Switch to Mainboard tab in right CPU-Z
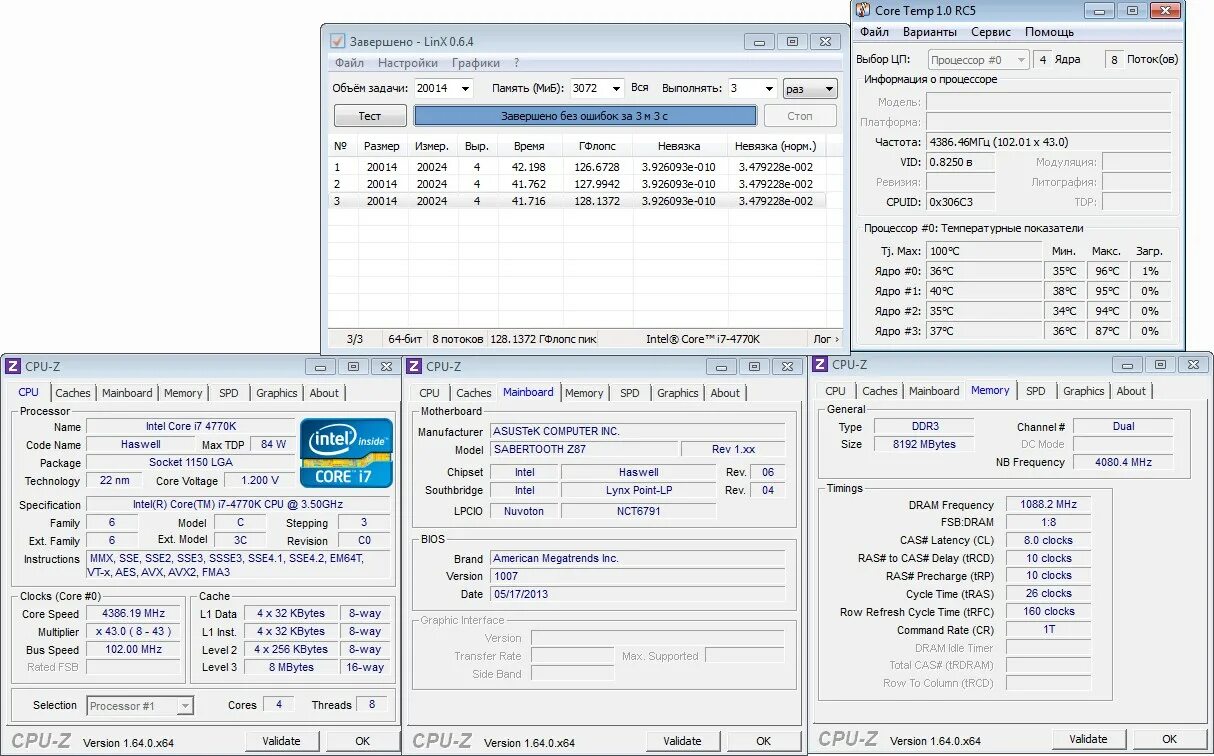The image size is (1214, 756). (934, 391)
